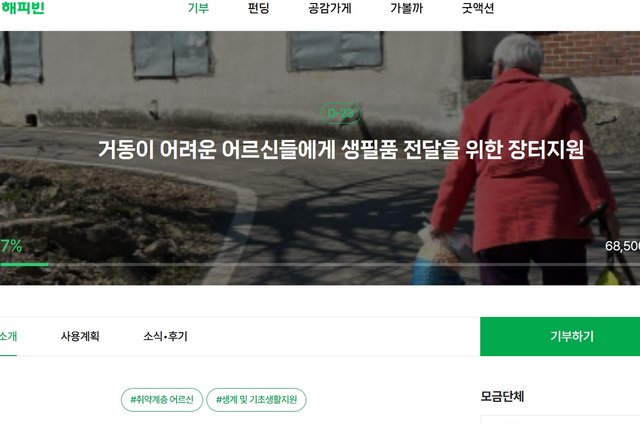Open the 기부 menu

tap(198, 8)
